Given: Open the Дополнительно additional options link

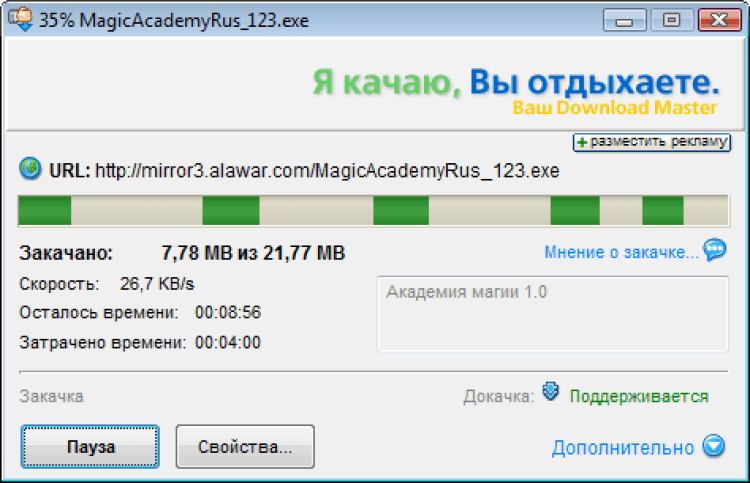Looking at the screenshot, I should (623, 448).
